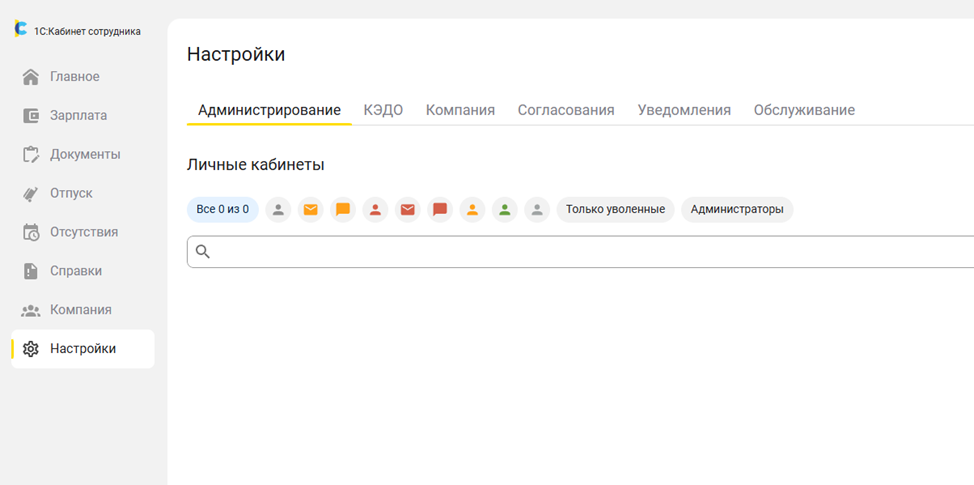
Task: Go to the Согласования tab
Action: (566, 111)
